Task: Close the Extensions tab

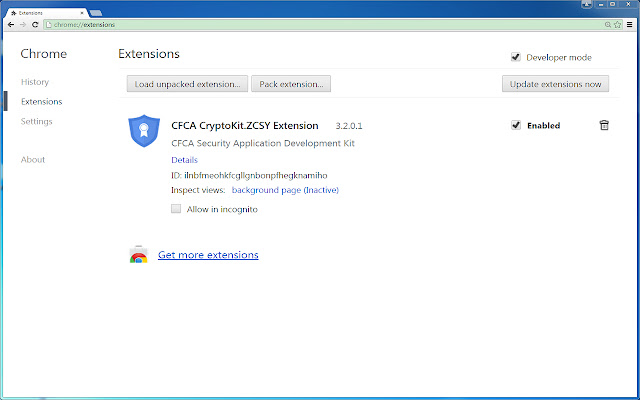Action: 82,13
